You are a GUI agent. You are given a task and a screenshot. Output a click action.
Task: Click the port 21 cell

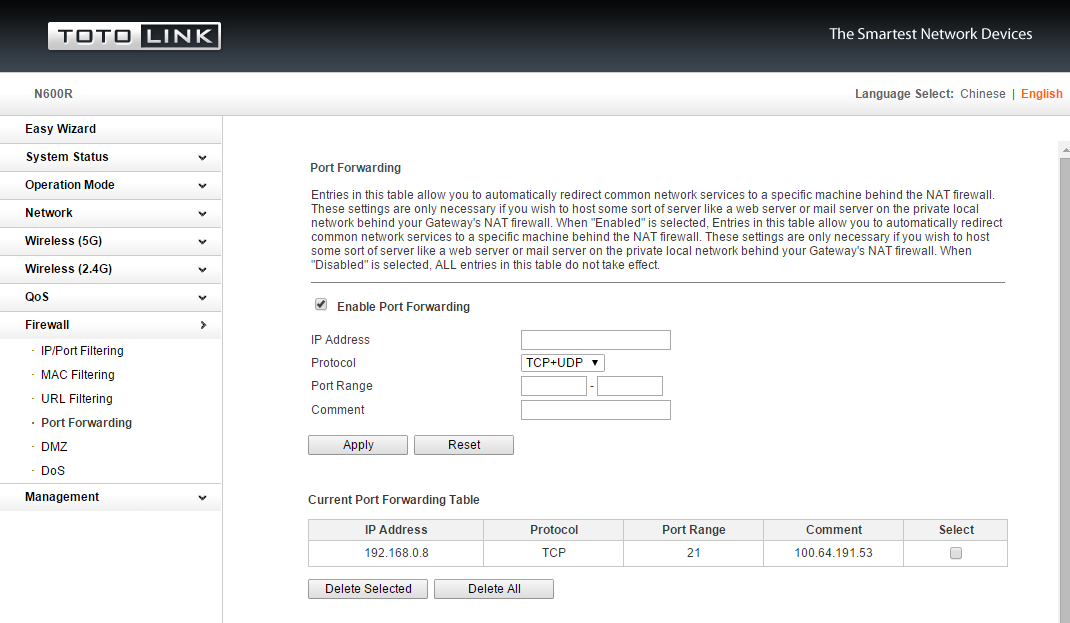(x=693, y=553)
